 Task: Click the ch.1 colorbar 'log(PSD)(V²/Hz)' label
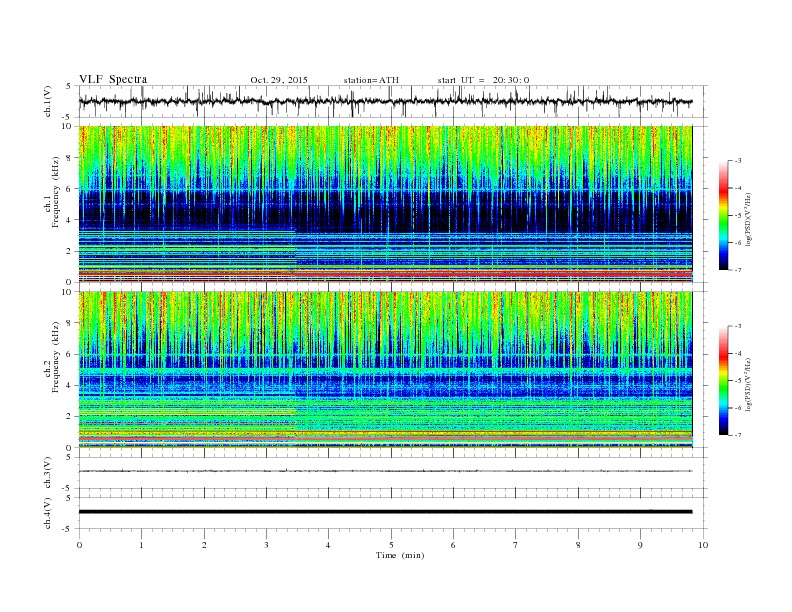point(748,219)
